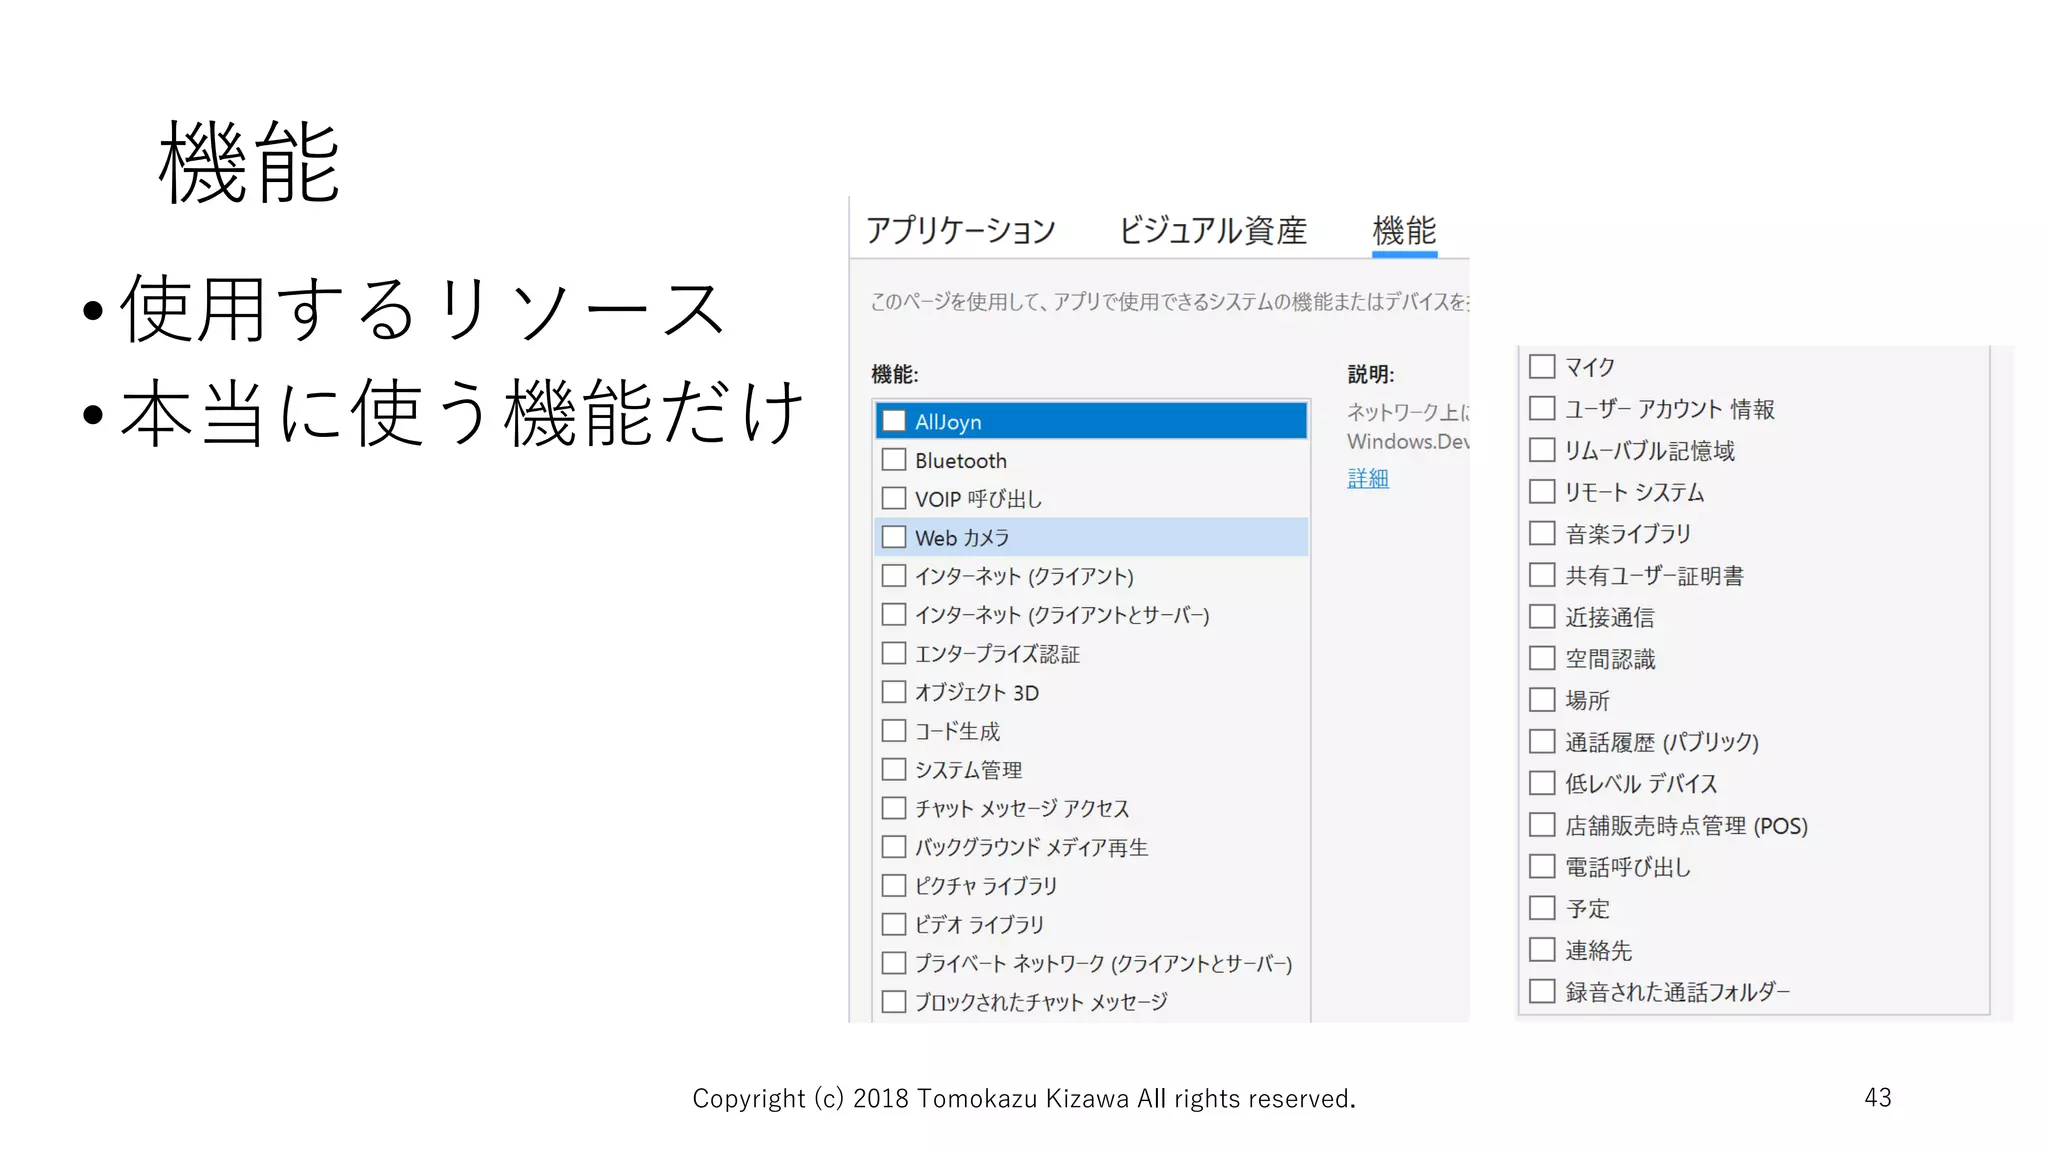Check インターネット (クライアント) checkbox
Viewport: 2048px width, 1152px height.
coord(894,576)
